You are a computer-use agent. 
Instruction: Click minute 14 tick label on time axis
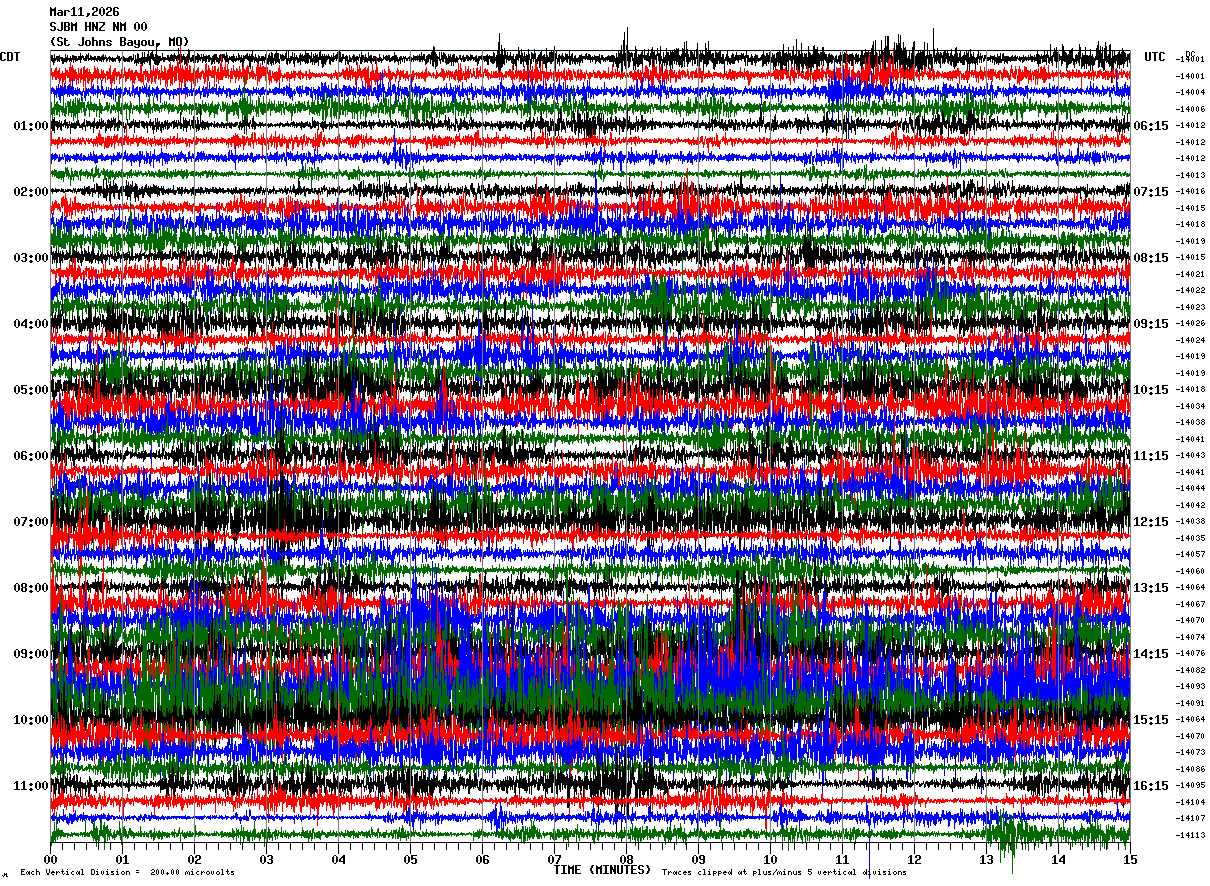1058,859
